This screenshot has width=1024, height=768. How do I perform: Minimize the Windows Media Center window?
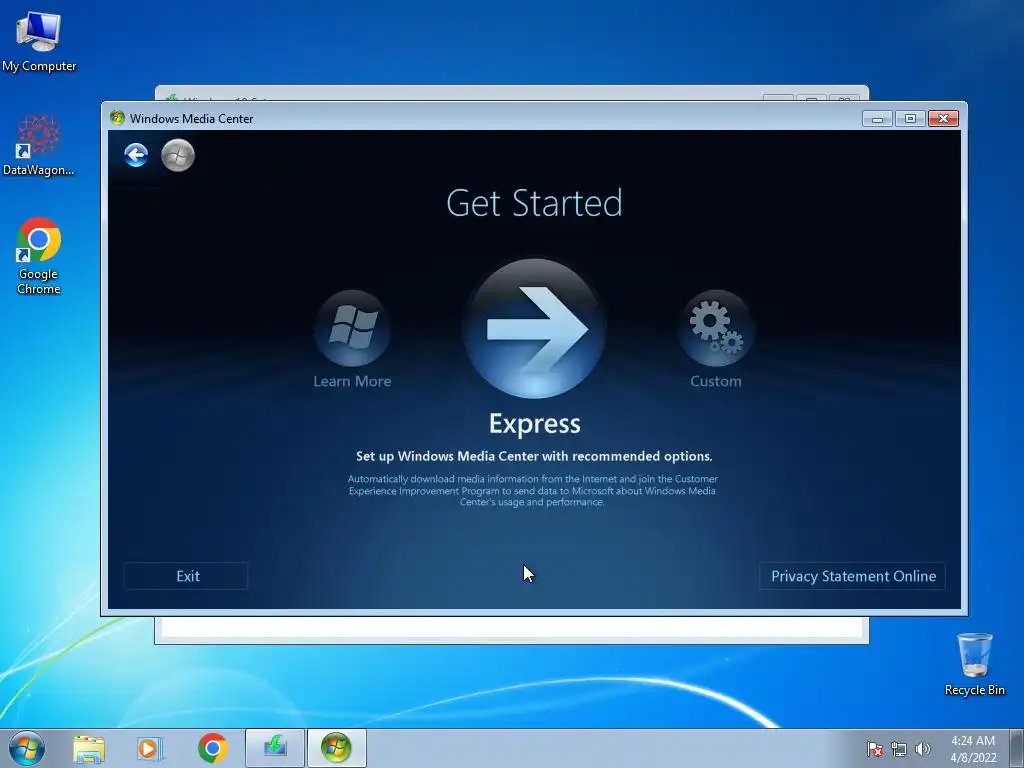[x=877, y=119]
